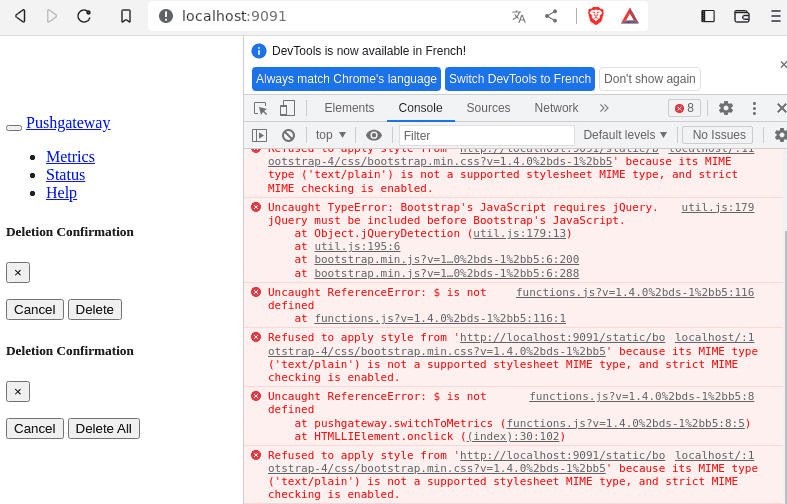Open util.js:195:6 stack trace link
Screen dimensions: 787x504
[x=357, y=246]
